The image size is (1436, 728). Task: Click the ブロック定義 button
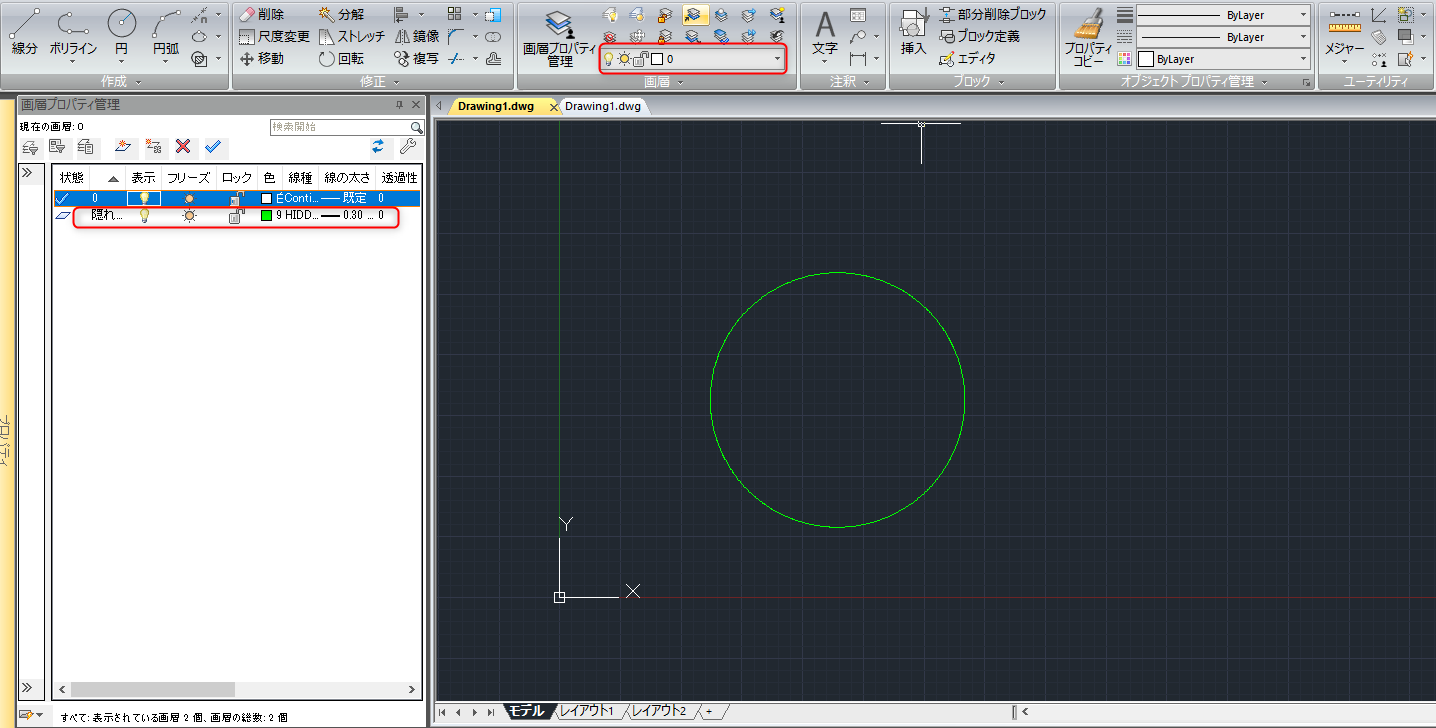(x=980, y=37)
